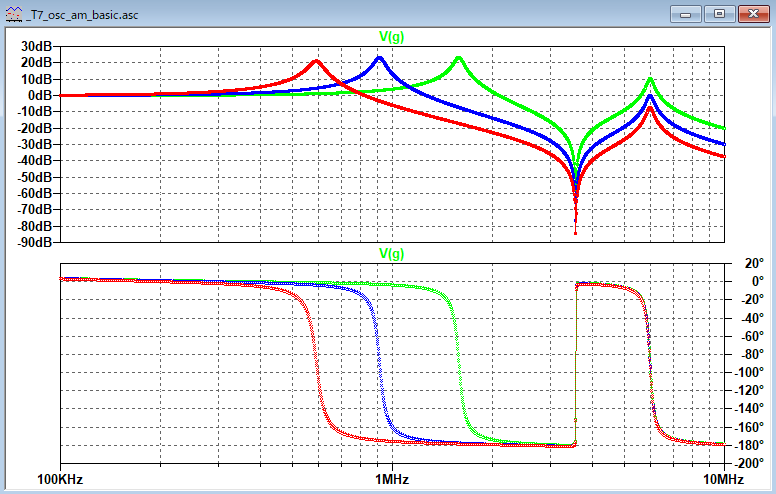
Task: Click the 0dB magnitude axis label
Action: [x=40, y=96]
